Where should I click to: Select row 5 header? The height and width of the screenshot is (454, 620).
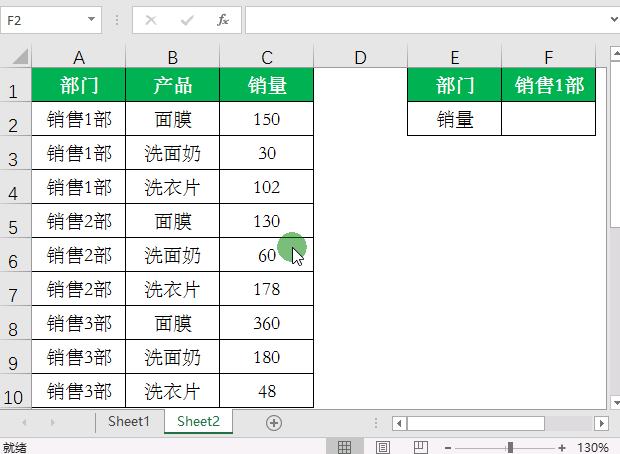tap(15, 221)
